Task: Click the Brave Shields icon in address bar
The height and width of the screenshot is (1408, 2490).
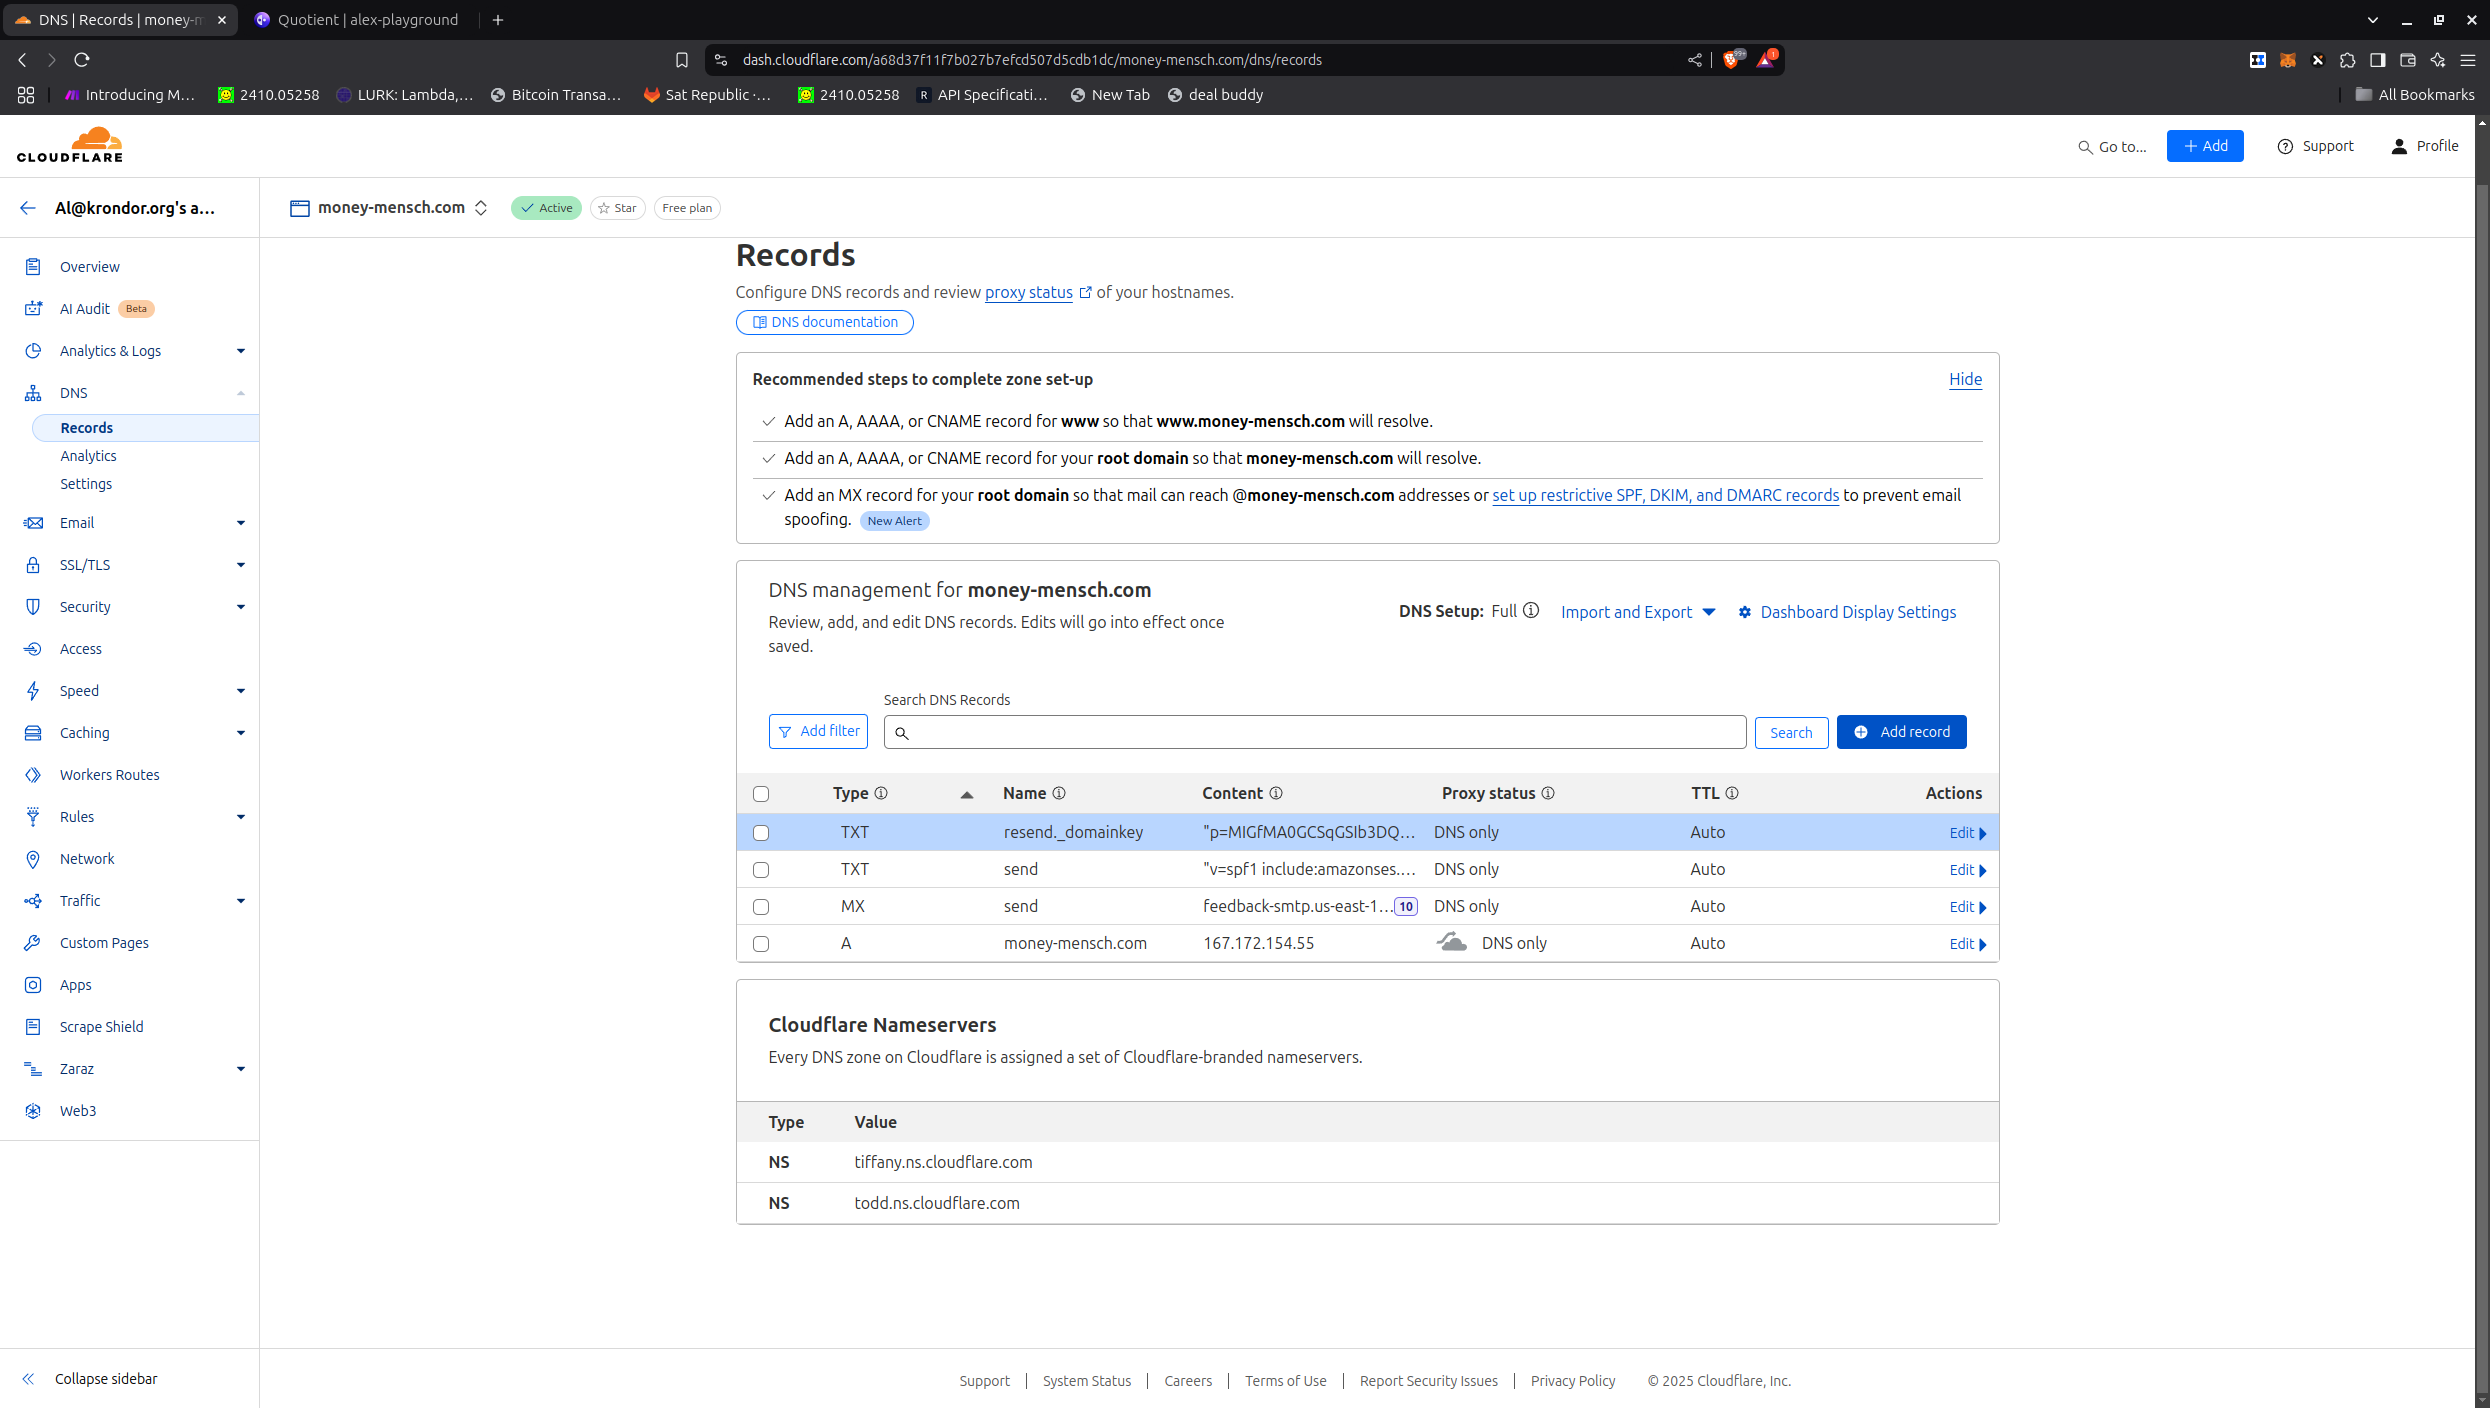Action: coord(1731,60)
